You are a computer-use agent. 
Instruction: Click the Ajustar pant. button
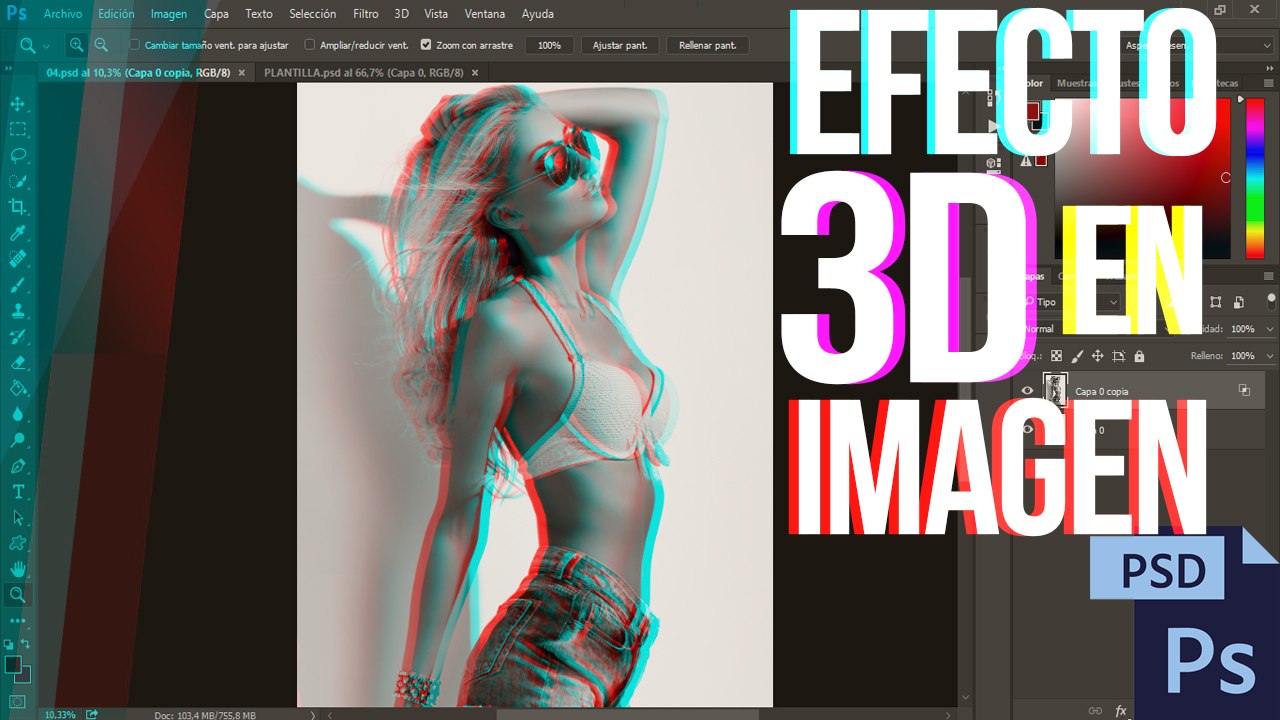[620, 45]
